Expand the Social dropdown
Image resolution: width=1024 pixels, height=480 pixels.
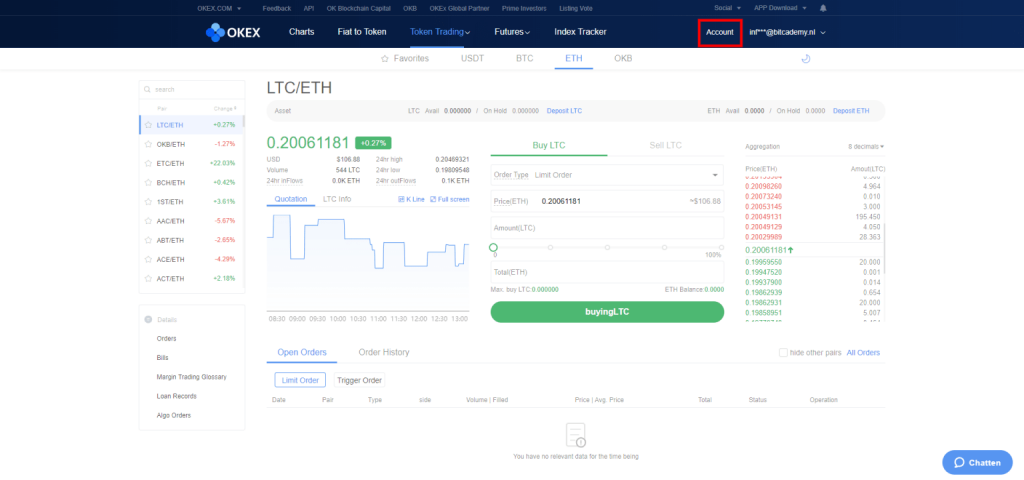728,8
